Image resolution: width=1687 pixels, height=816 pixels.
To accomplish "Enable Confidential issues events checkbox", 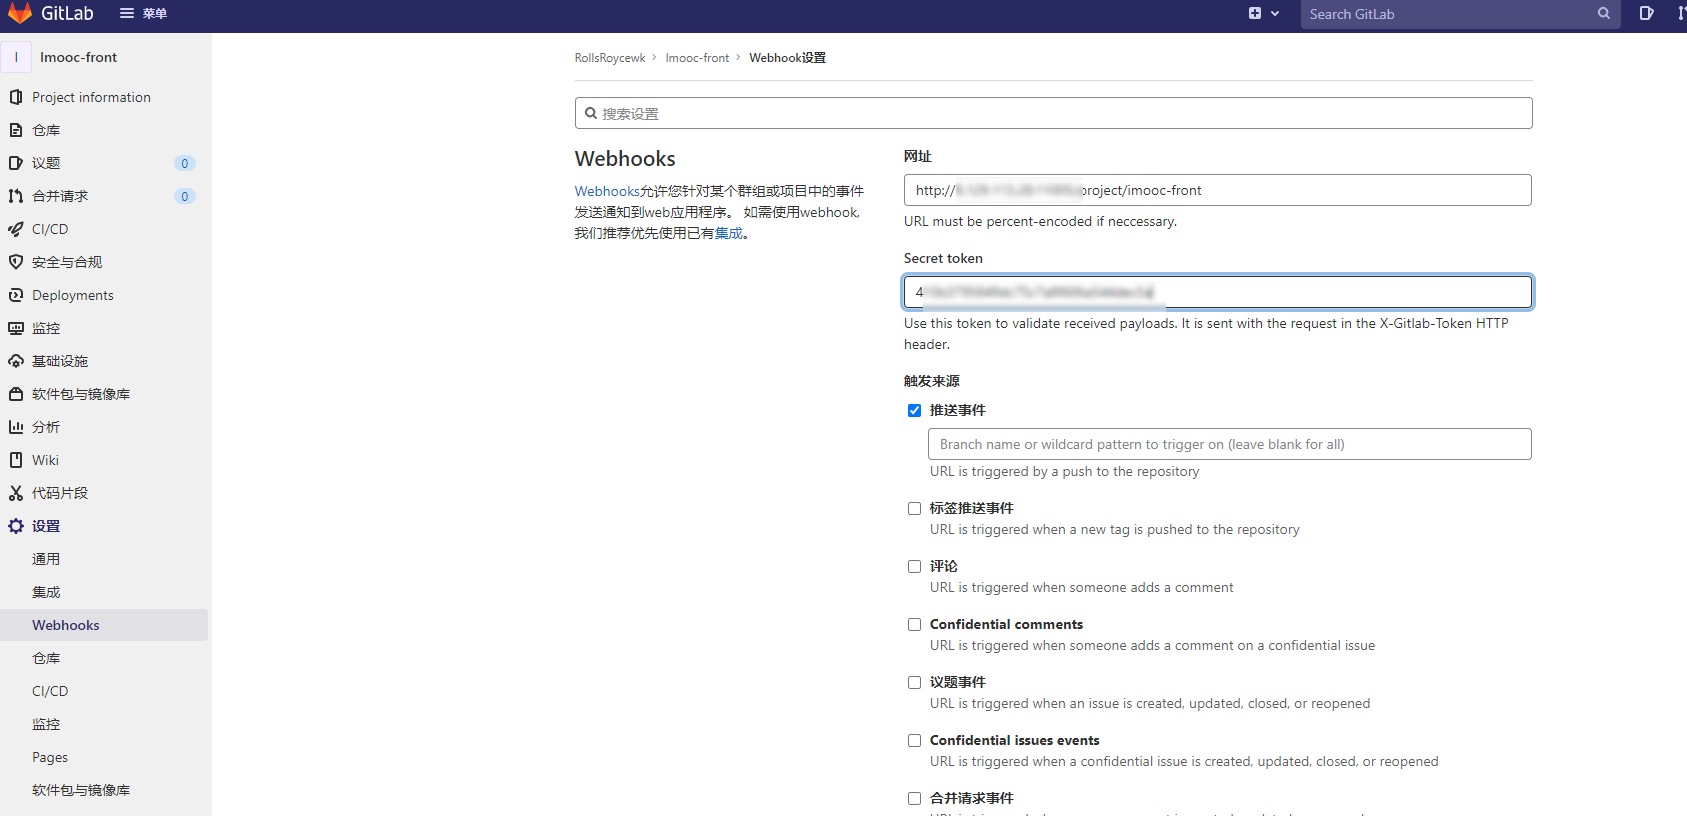I will [914, 740].
